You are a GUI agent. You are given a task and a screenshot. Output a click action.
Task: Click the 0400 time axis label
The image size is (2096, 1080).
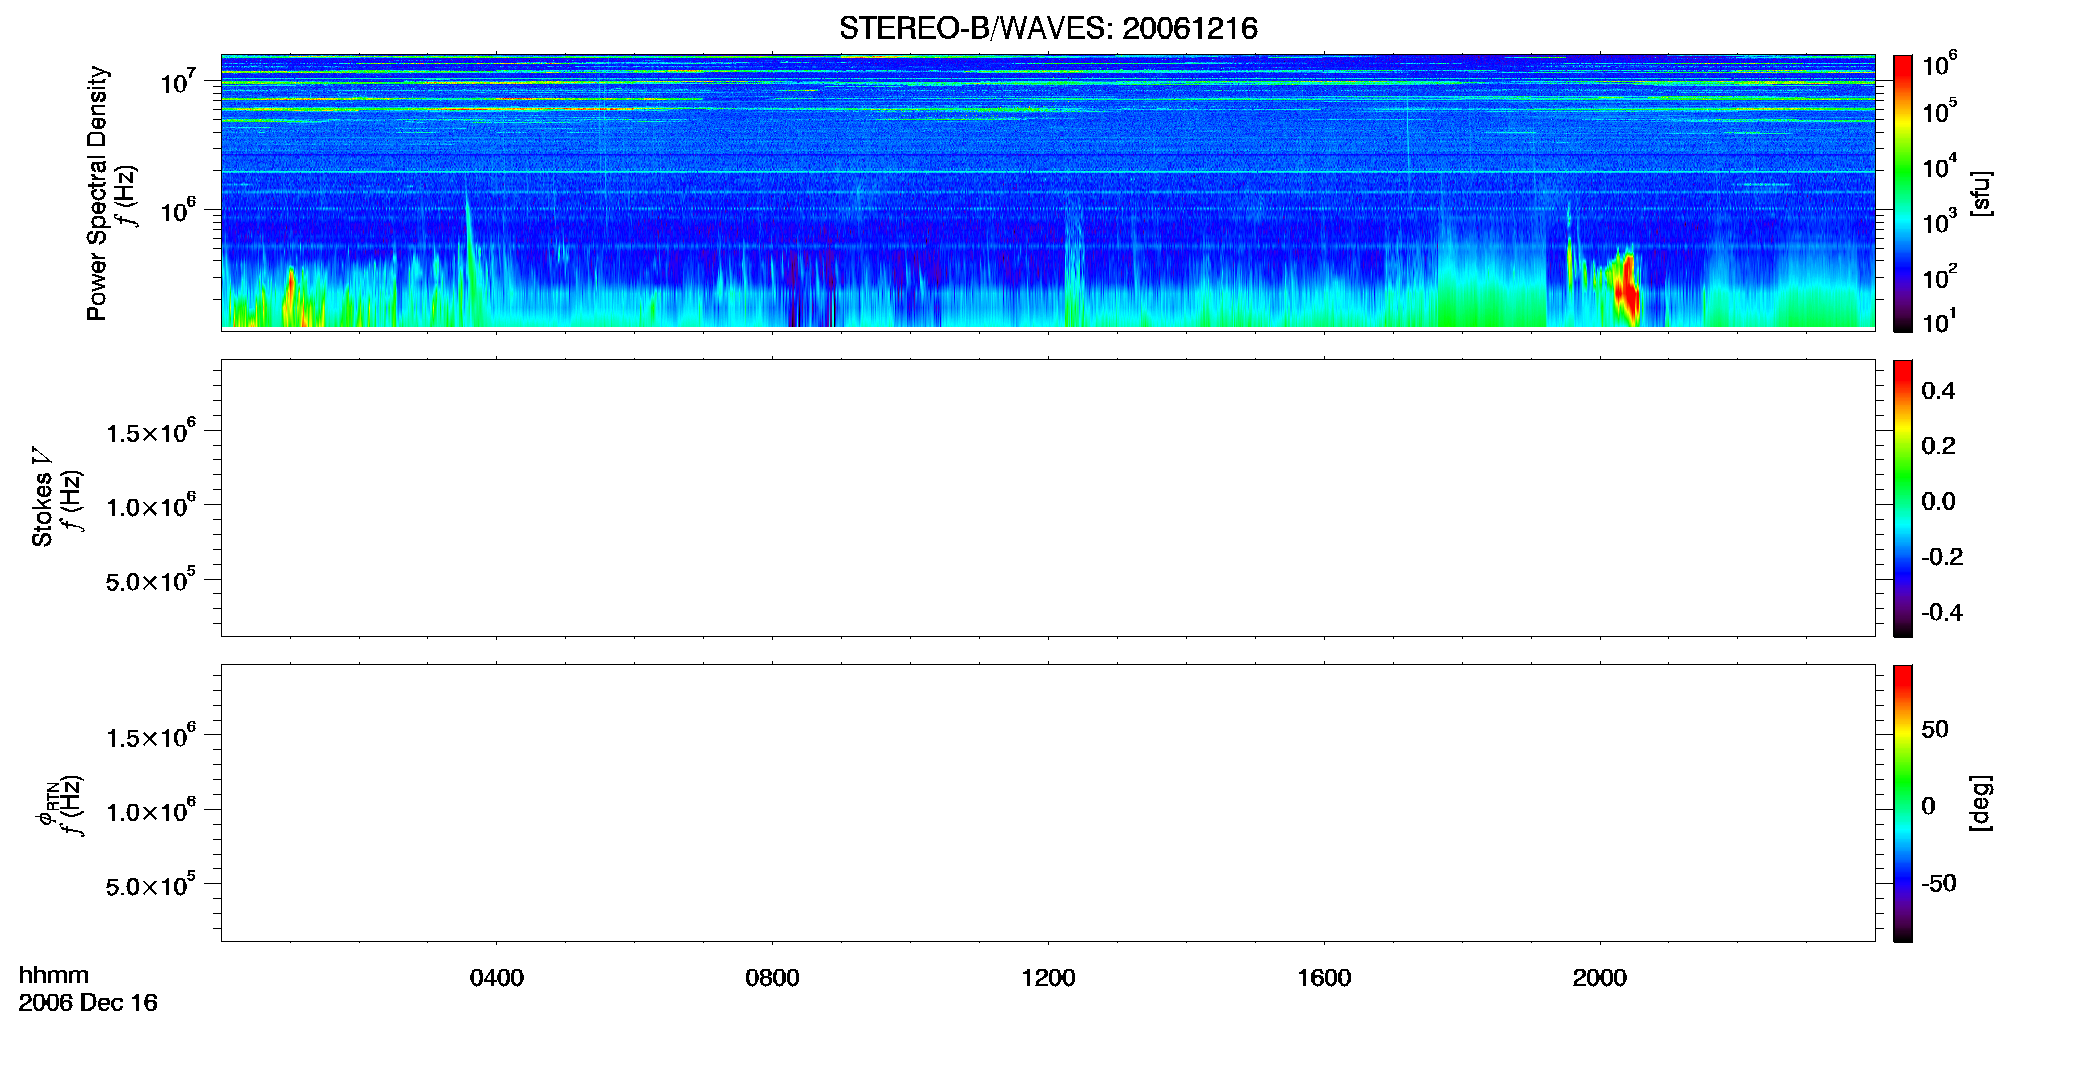point(497,978)
